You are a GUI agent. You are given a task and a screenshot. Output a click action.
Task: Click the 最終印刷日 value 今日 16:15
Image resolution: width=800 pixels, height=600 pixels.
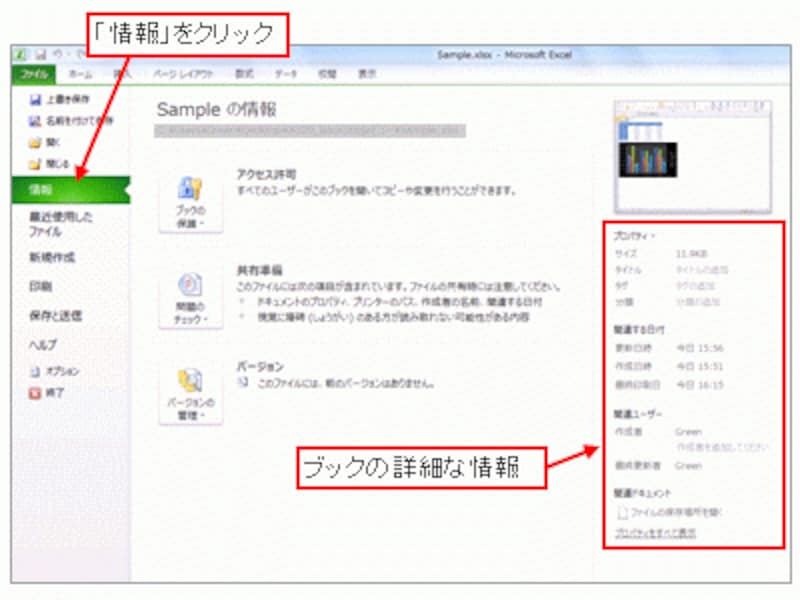point(699,385)
